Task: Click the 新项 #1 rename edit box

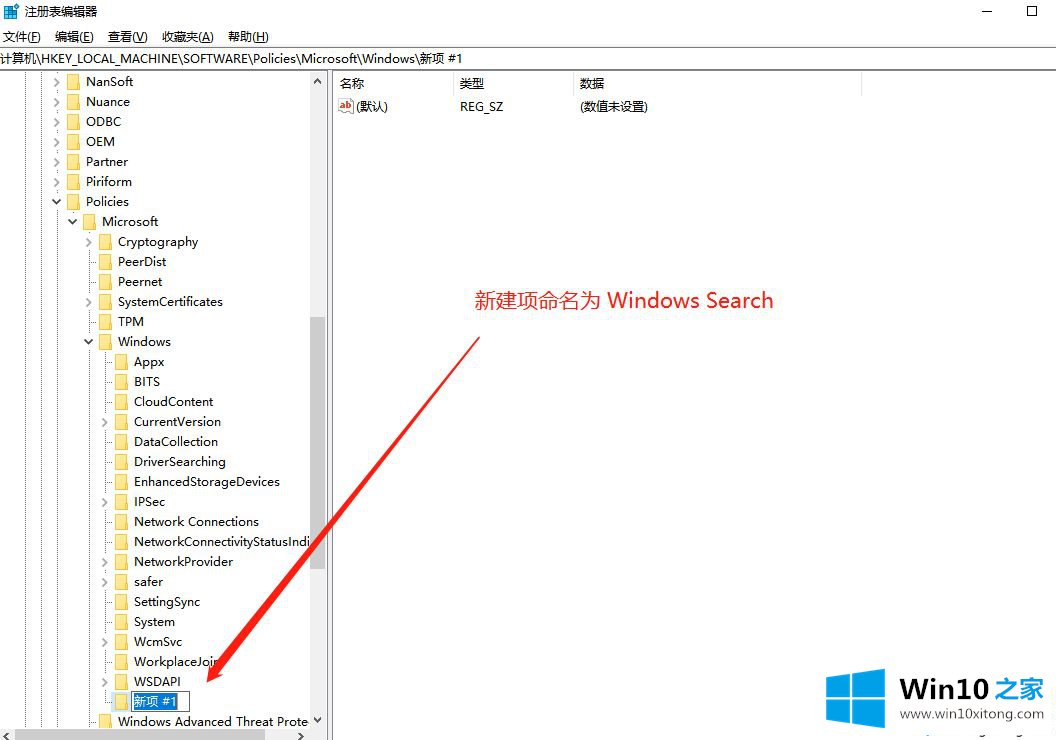Action: pyautogui.click(x=160, y=702)
